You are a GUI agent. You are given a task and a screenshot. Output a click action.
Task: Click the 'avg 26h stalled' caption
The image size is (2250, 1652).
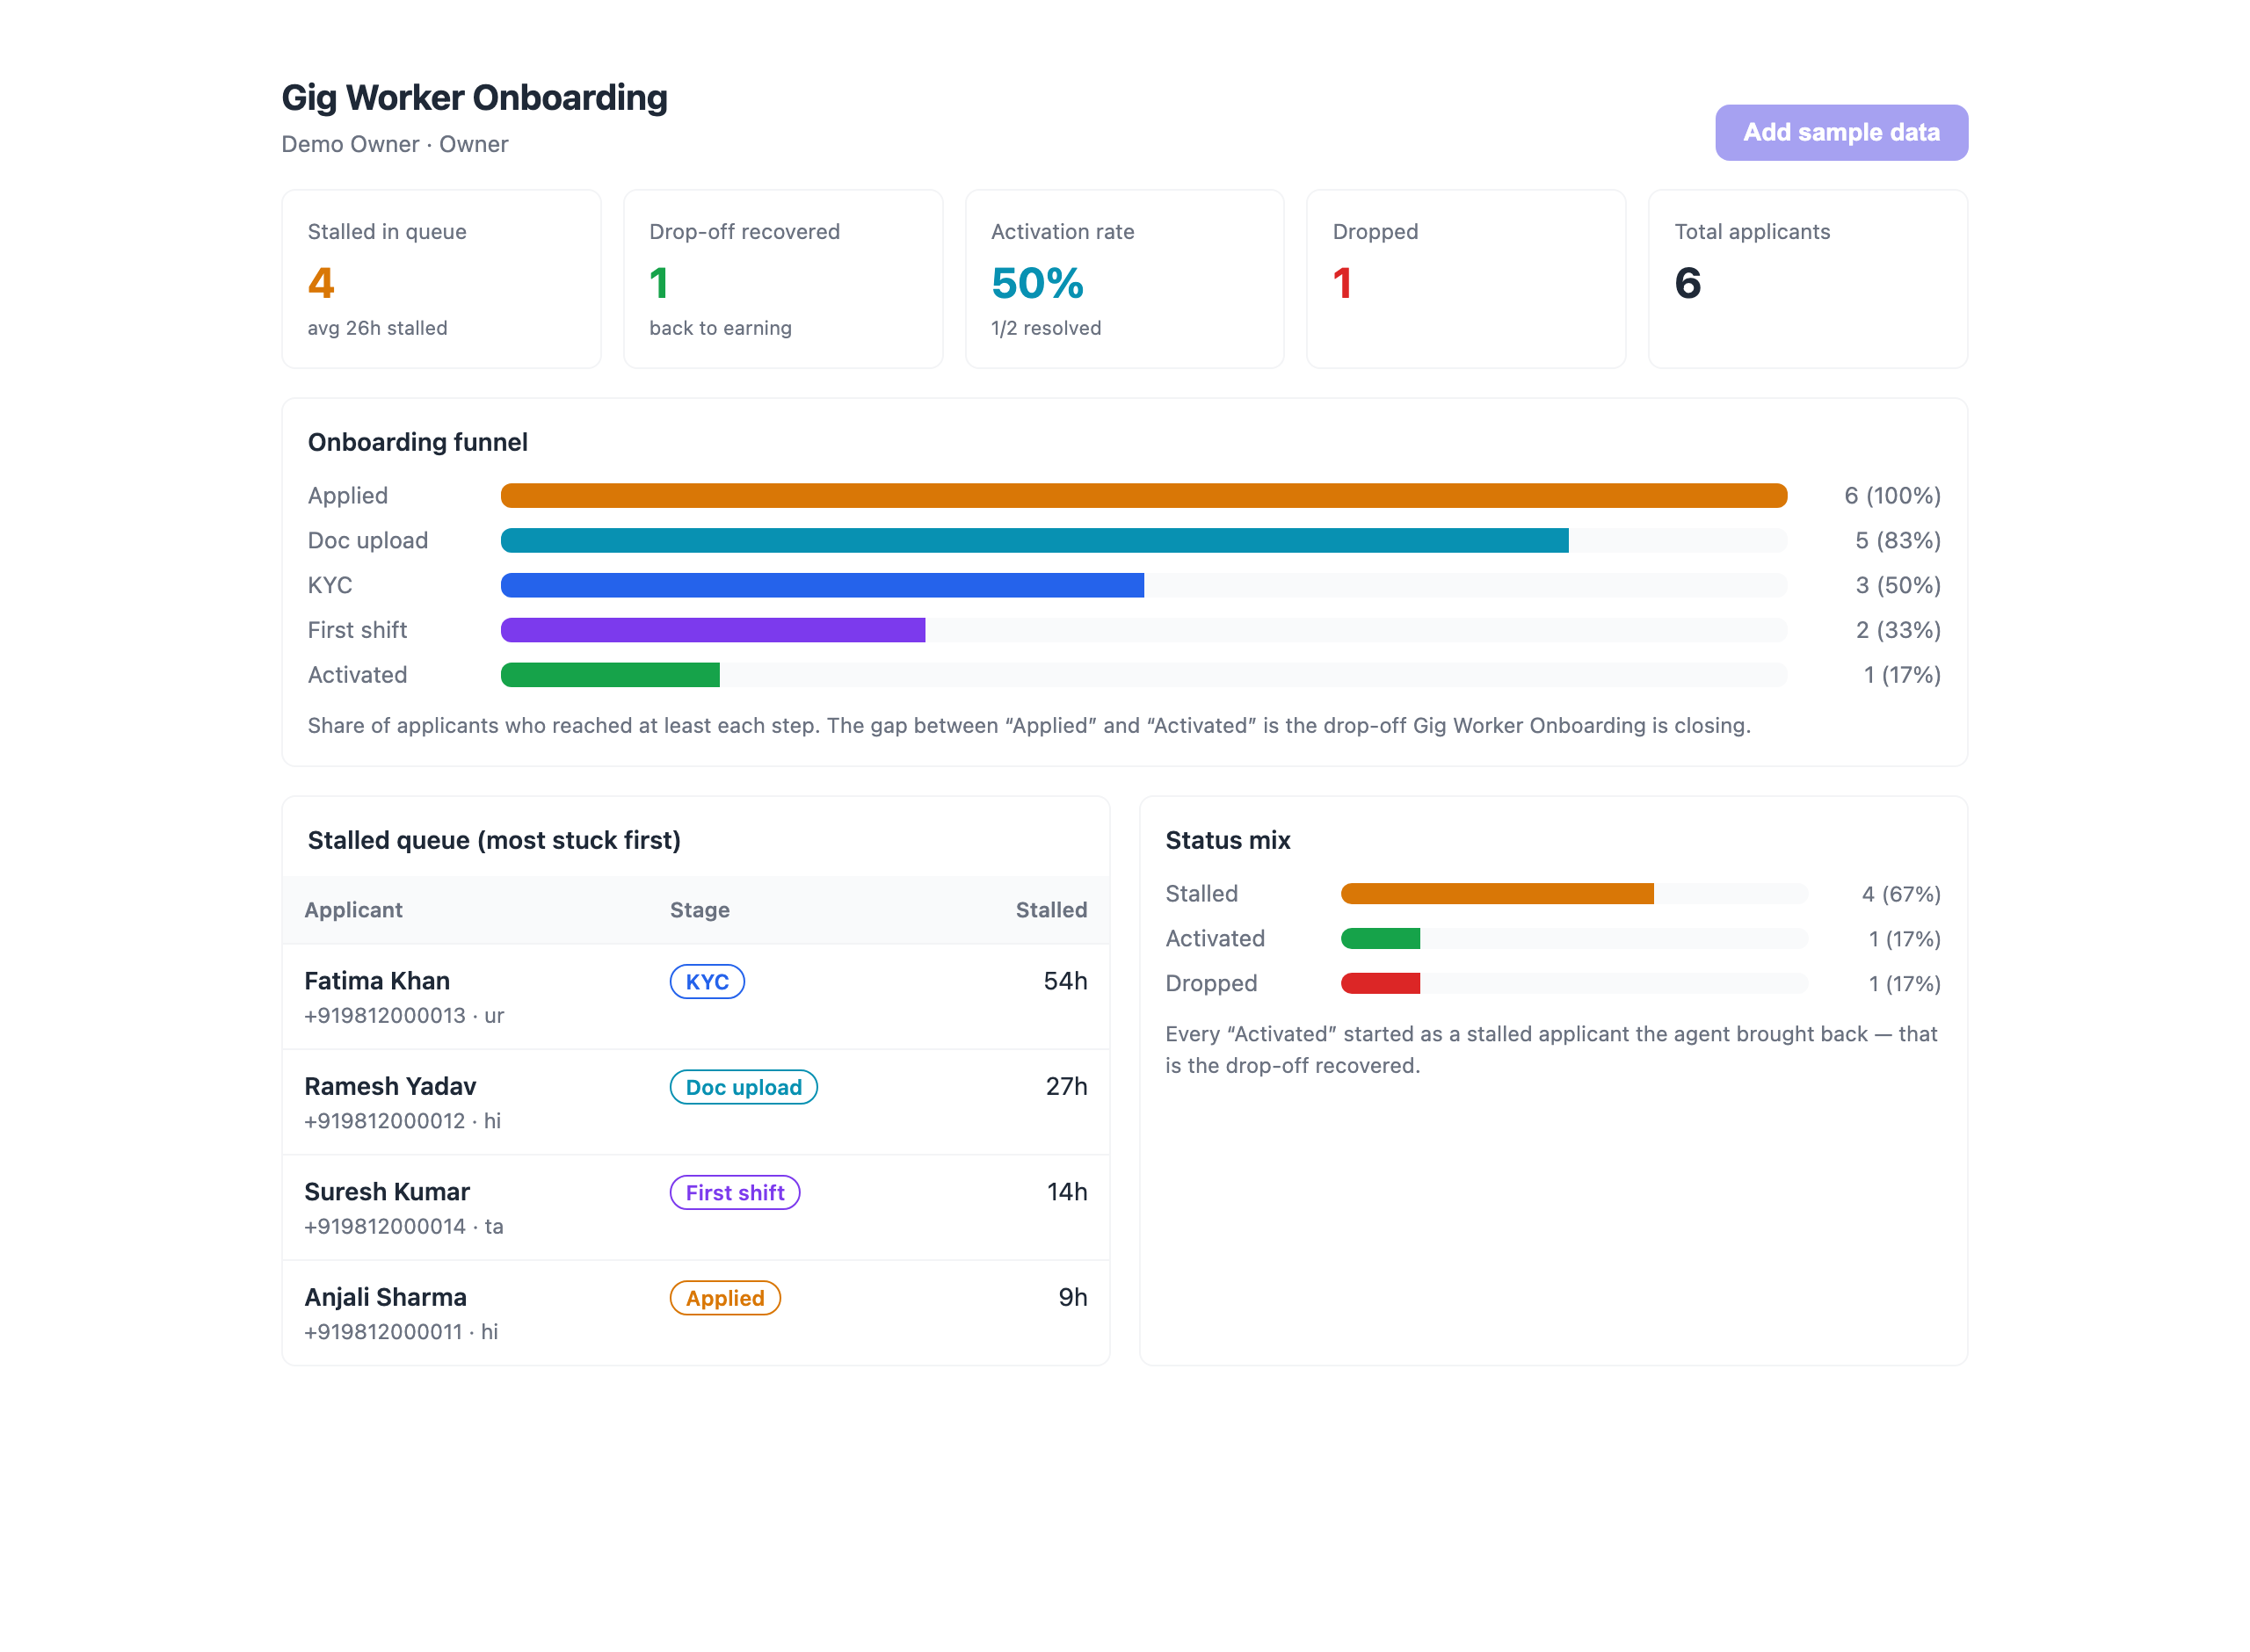click(377, 328)
